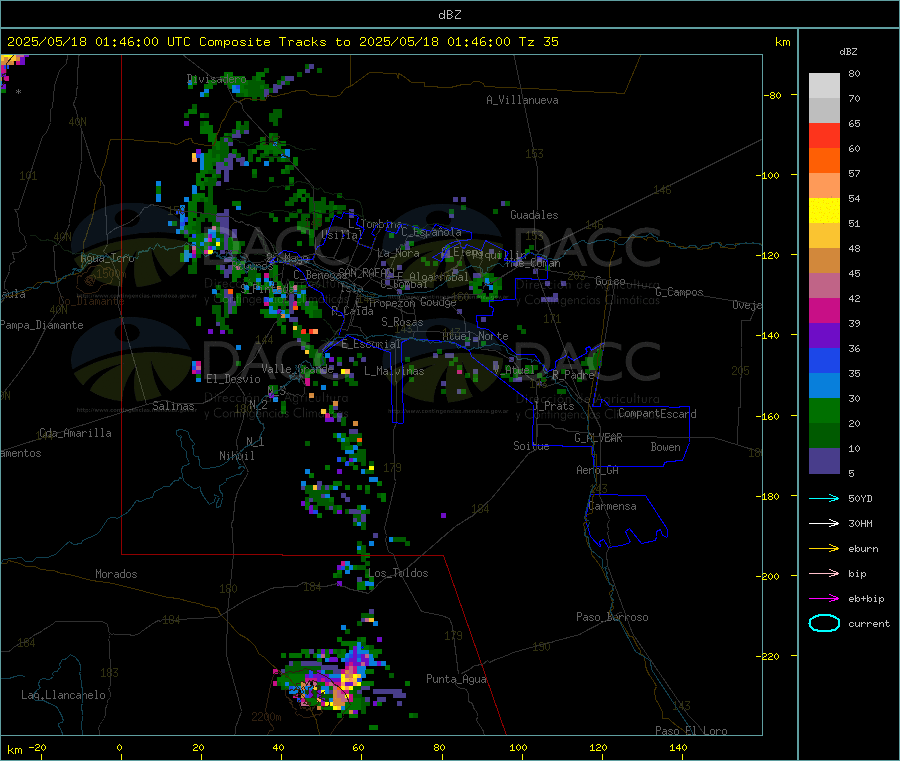Click the Soitue location label
900x761 pixels.
click(531, 446)
